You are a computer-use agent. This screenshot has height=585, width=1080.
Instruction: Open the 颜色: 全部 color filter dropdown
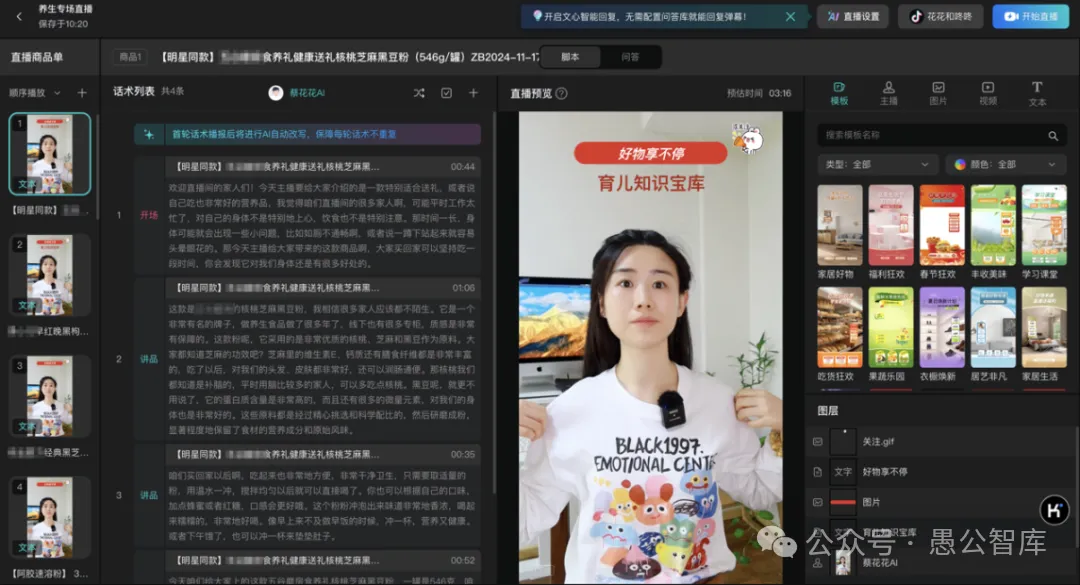[x=1006, y=164]
